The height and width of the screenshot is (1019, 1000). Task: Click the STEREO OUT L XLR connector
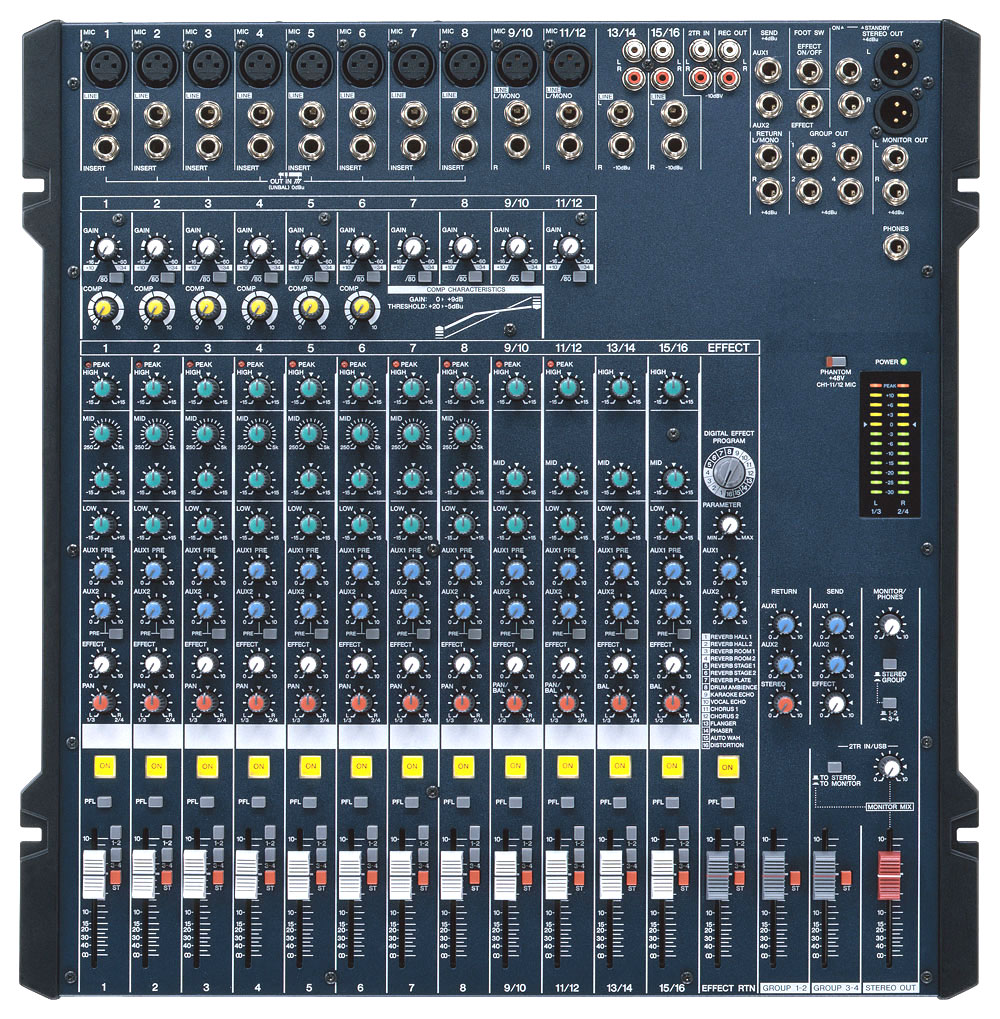[x=897, y=64]
